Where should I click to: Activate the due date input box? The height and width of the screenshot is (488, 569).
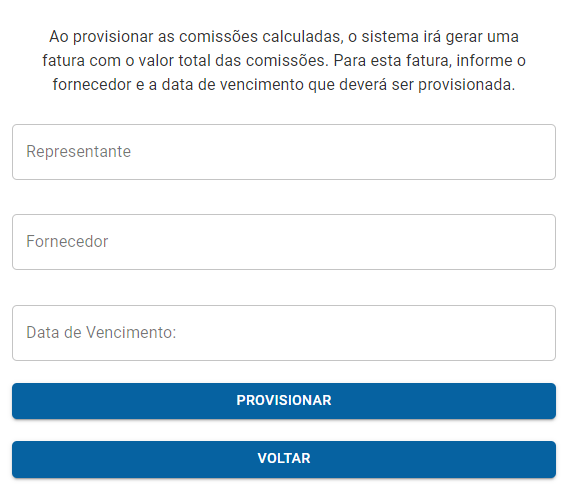coord(284,333)
